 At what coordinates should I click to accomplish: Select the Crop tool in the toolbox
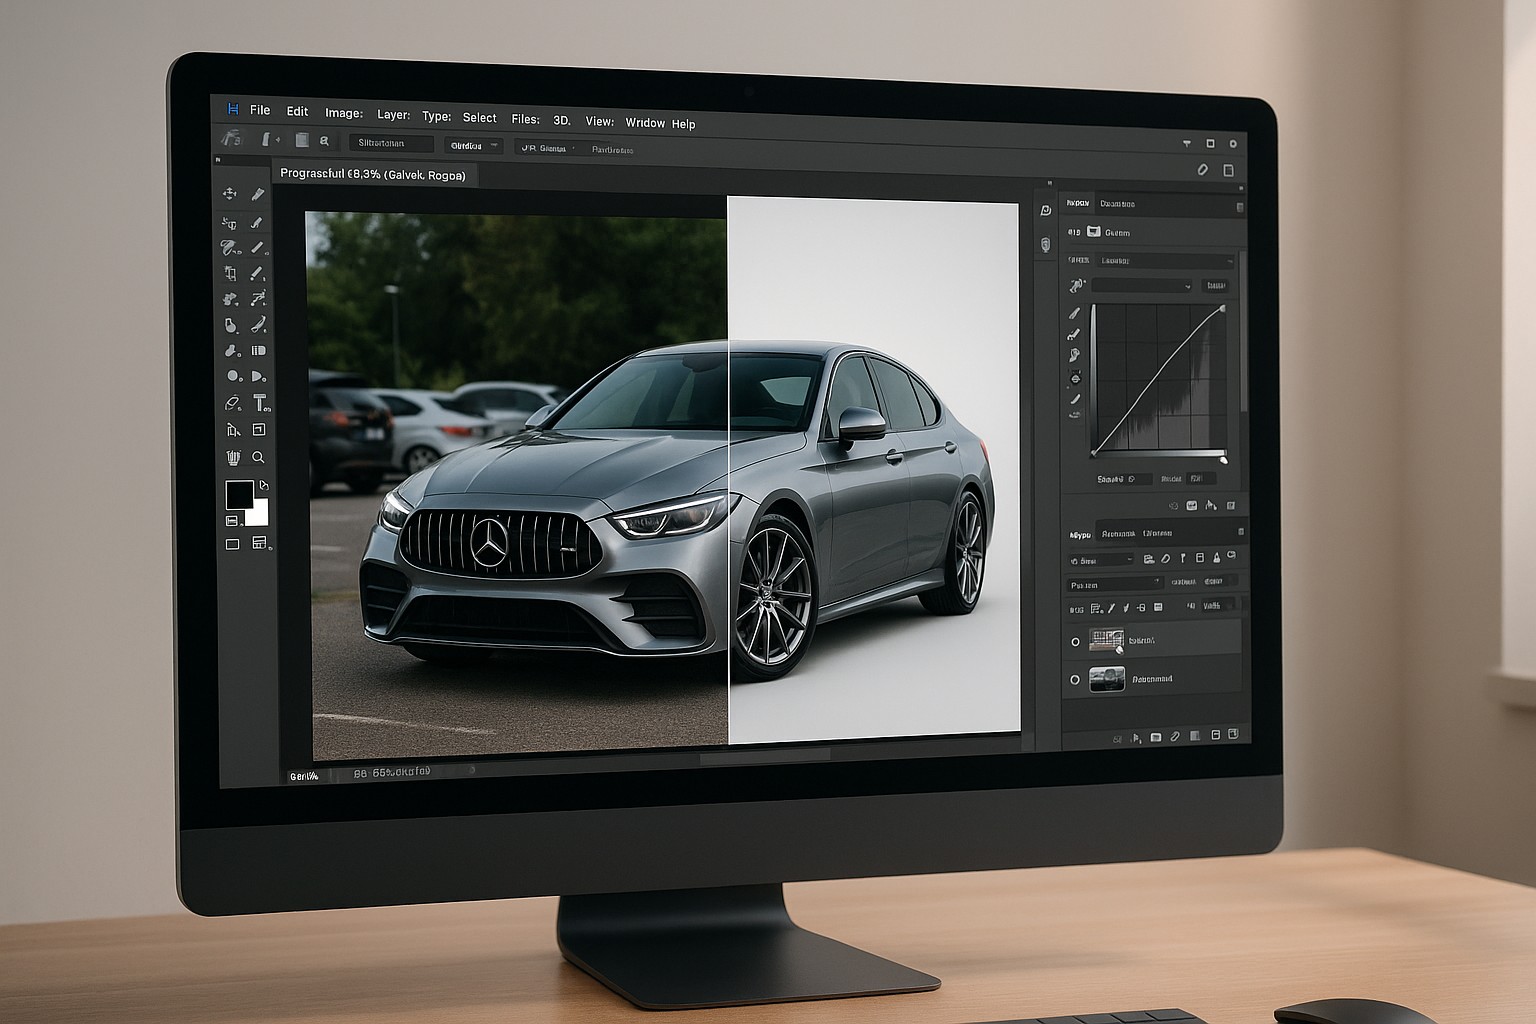(231, 273)
